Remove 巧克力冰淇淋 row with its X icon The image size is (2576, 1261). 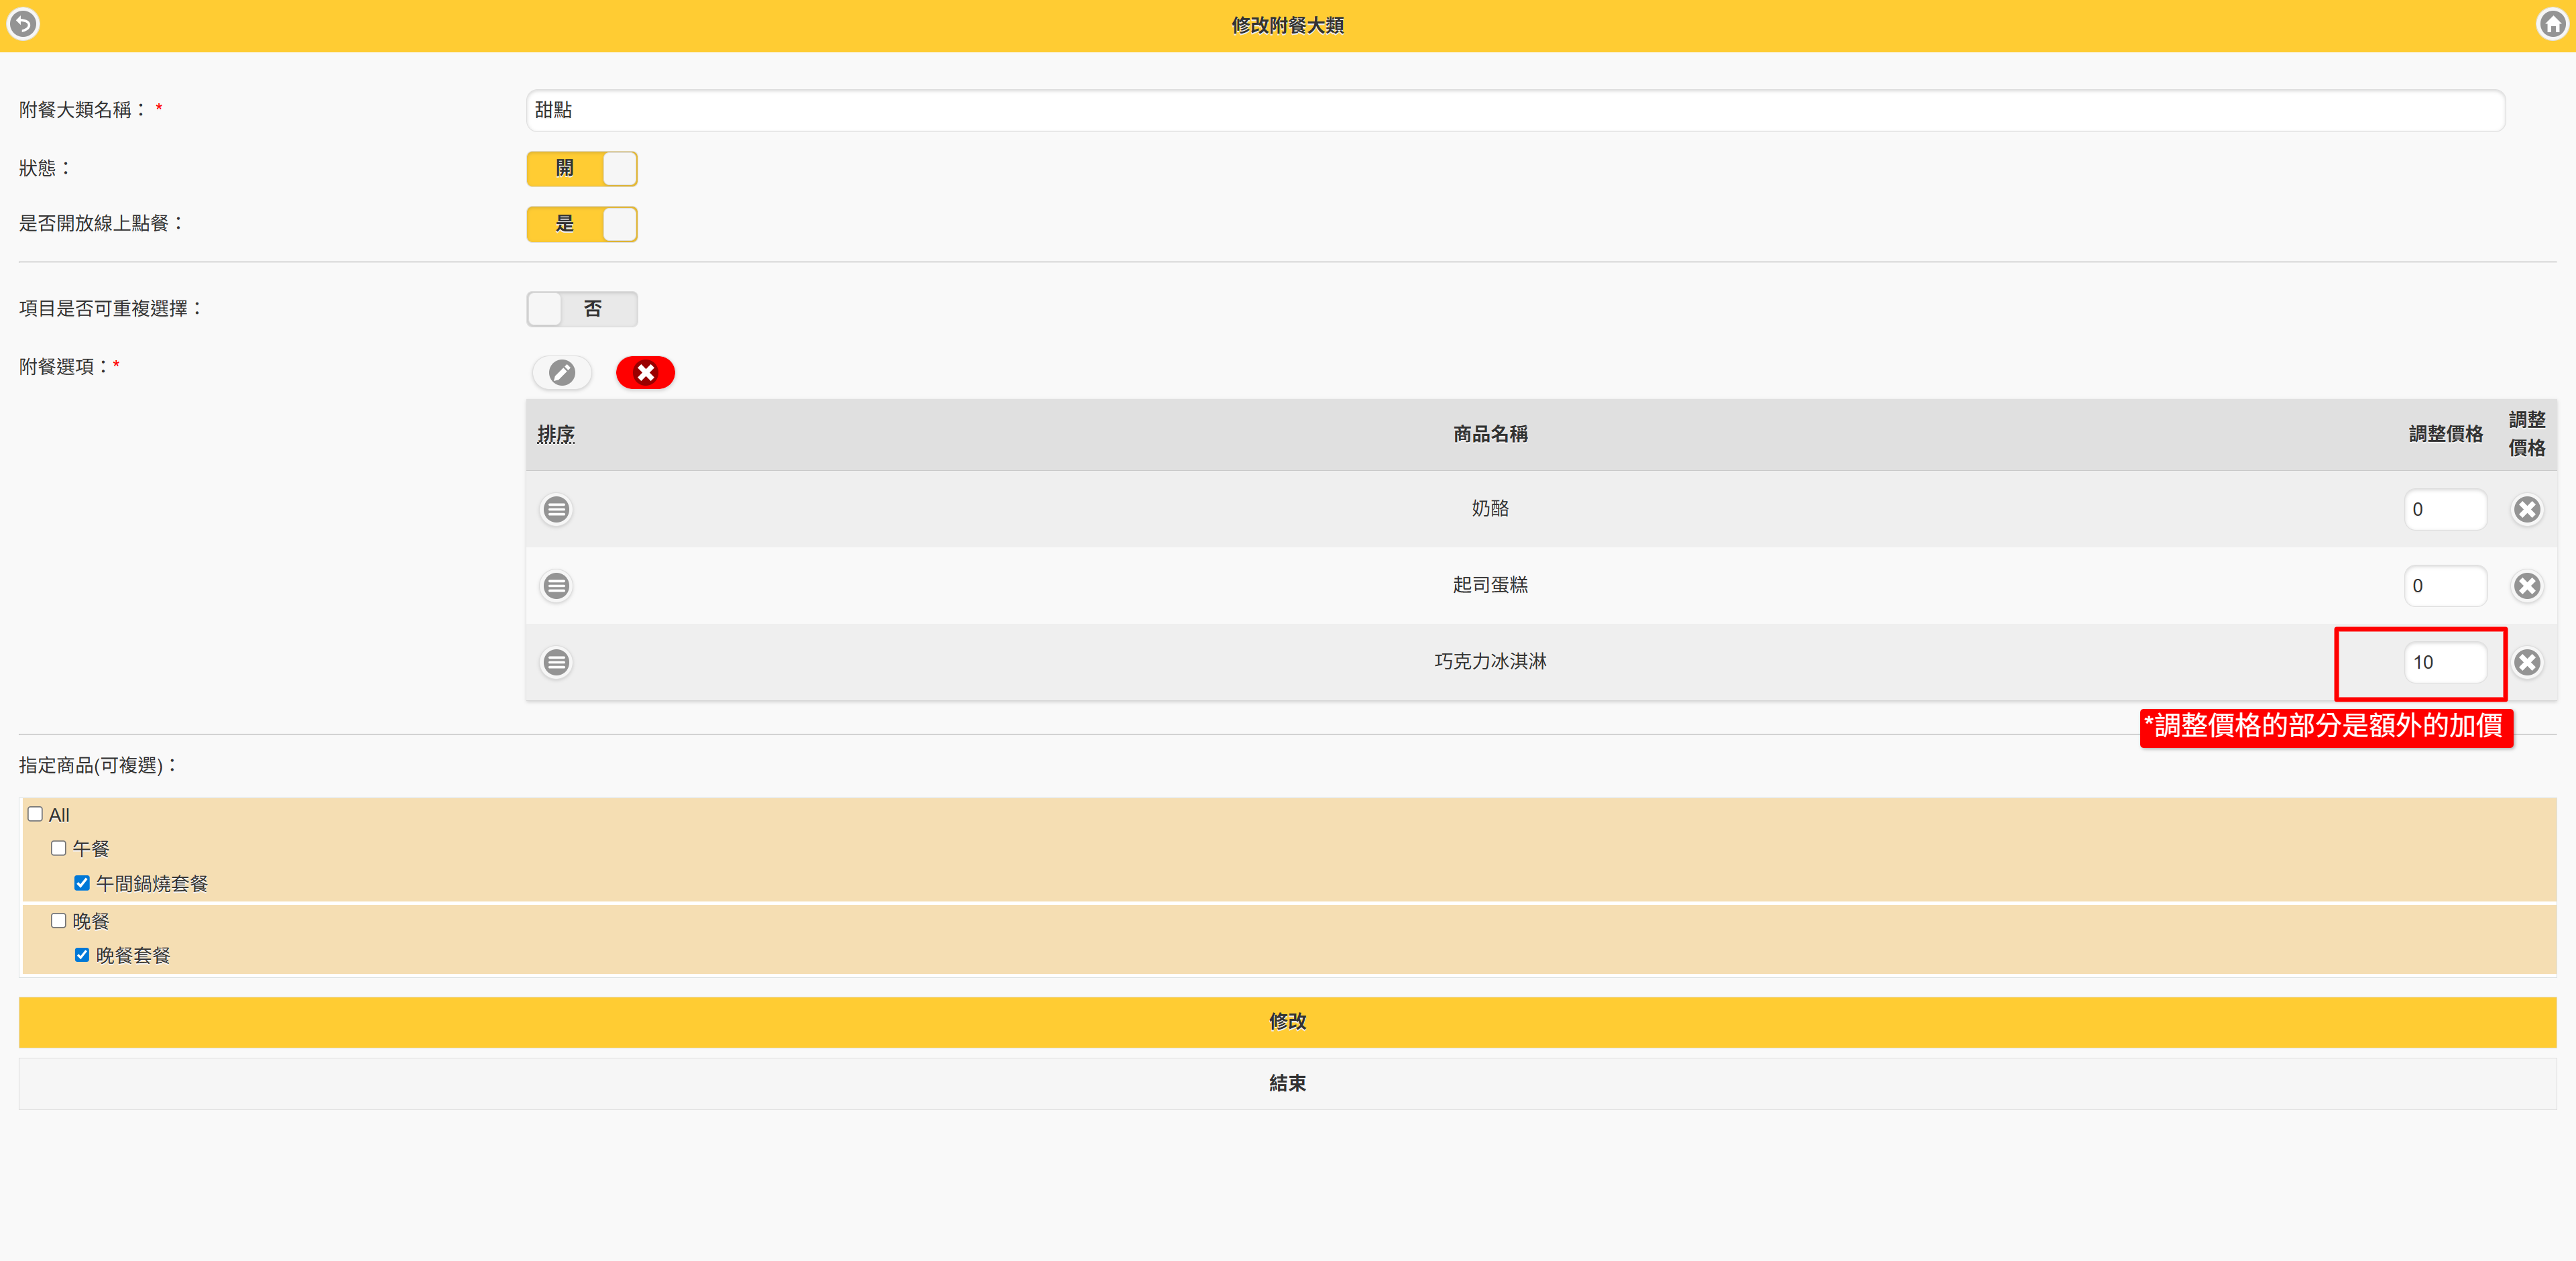tap(2527, 662)
